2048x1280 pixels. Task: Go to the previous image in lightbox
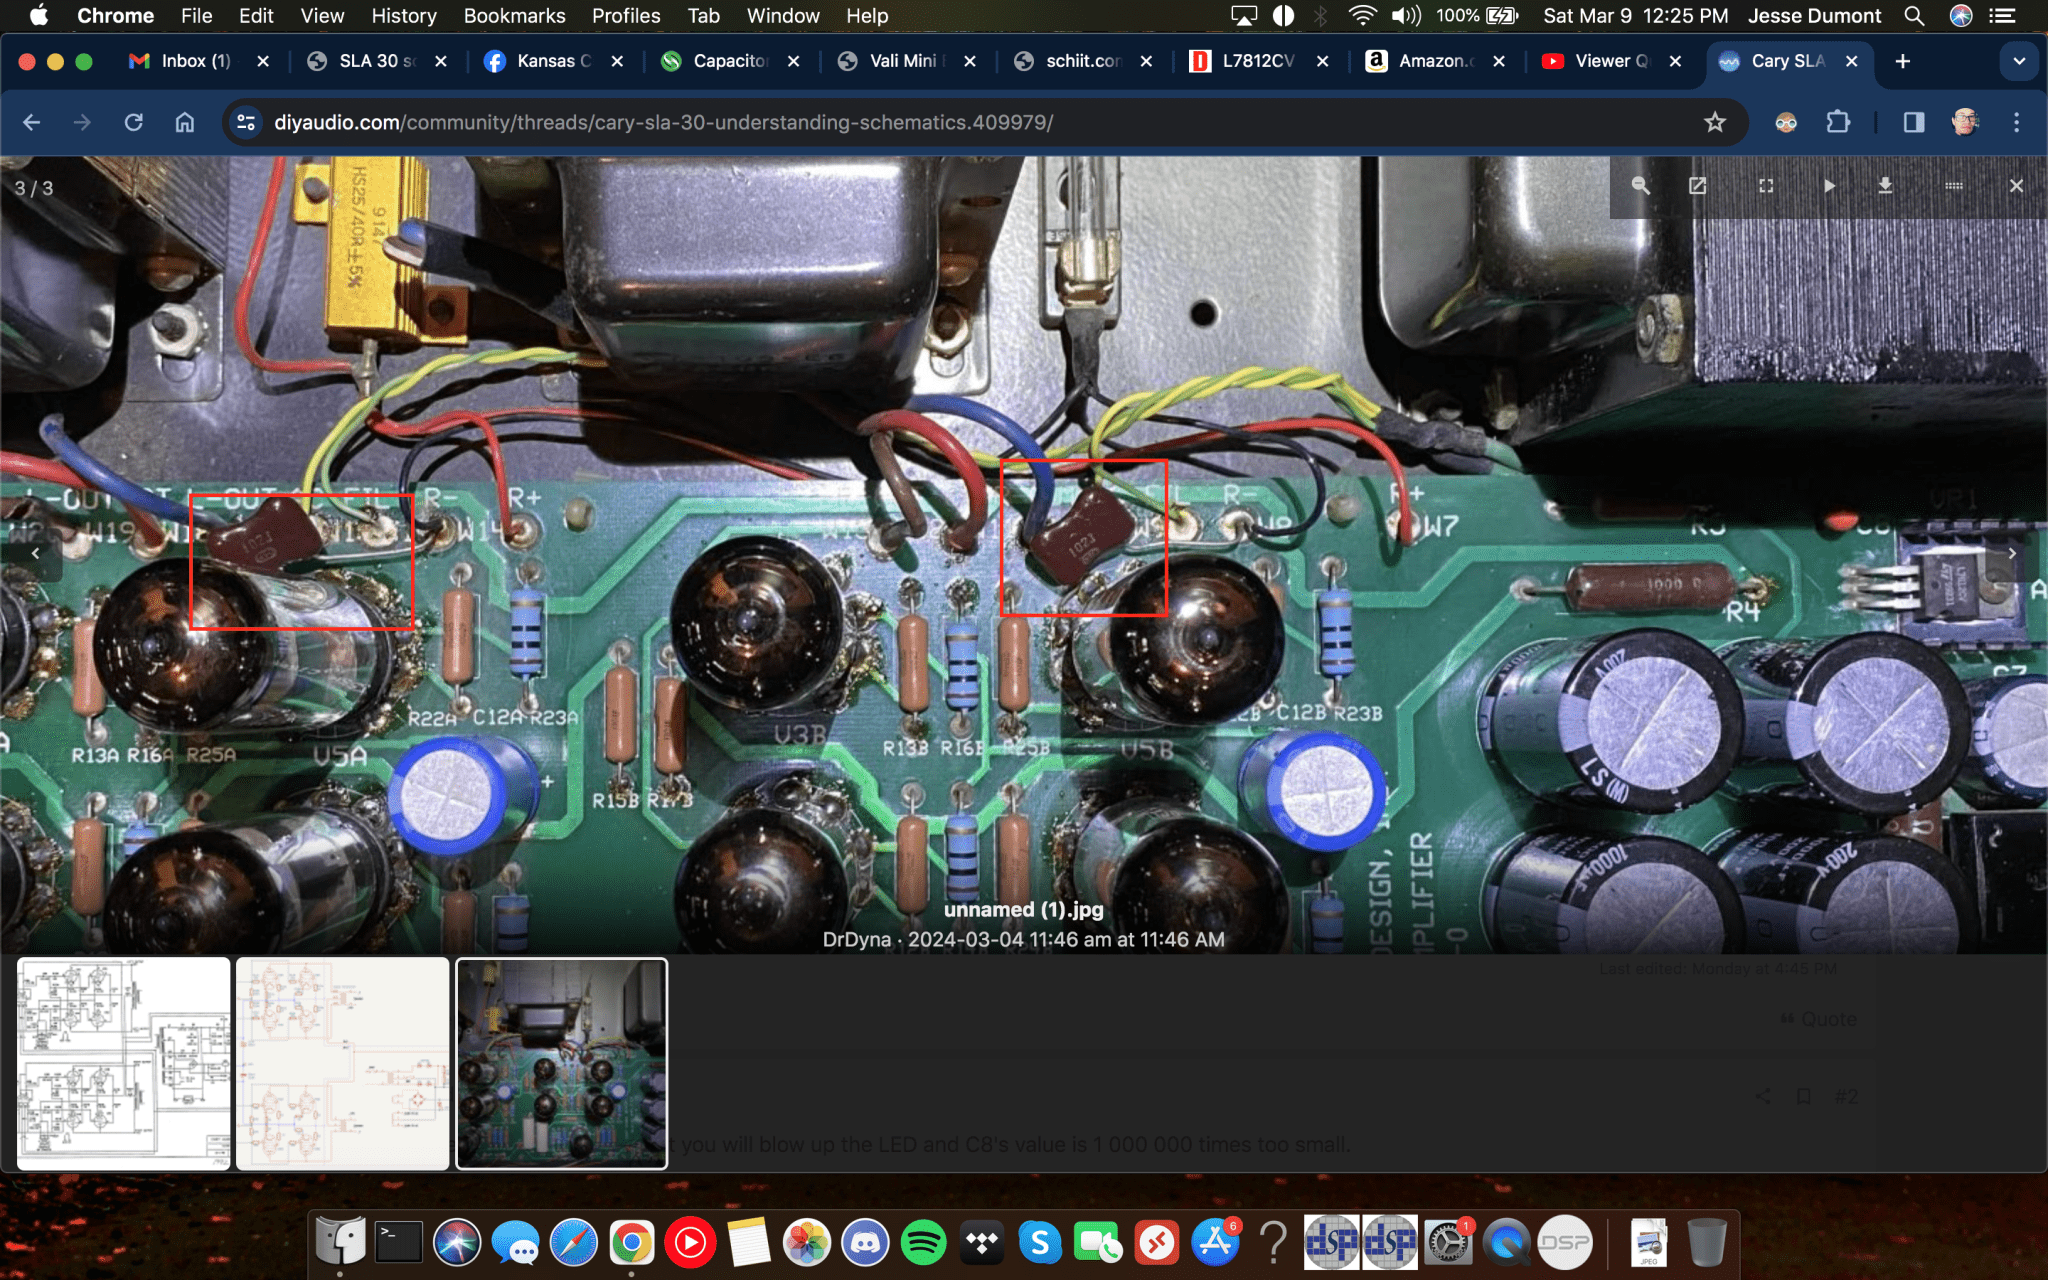(35, 553)
